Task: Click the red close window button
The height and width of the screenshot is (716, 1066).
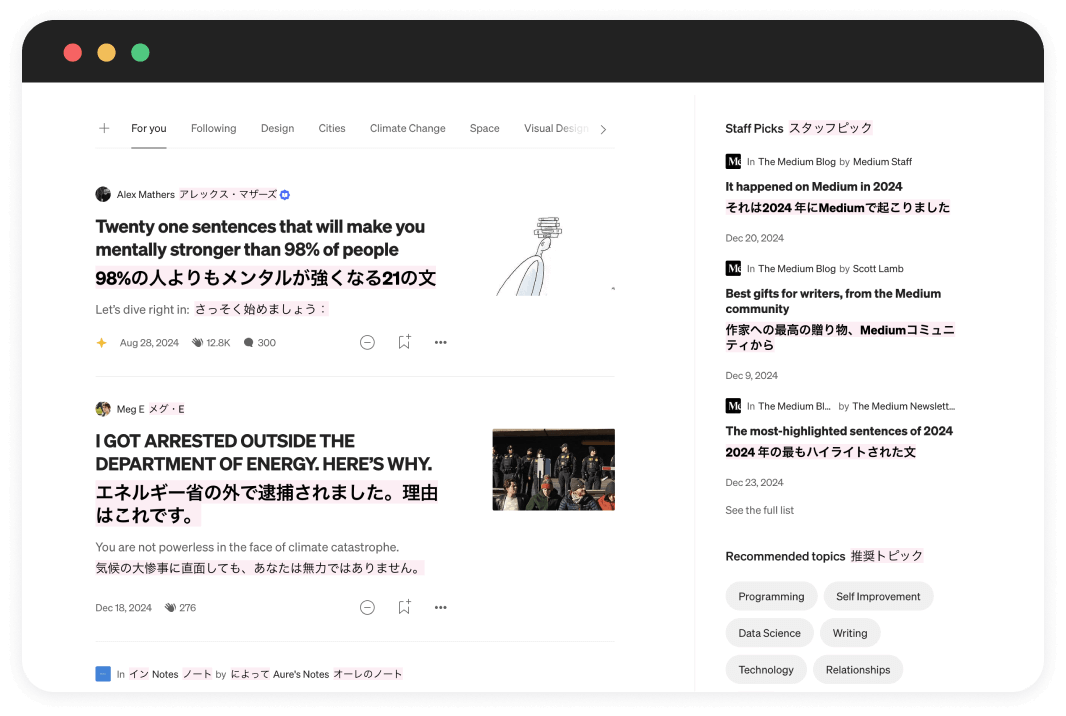Action: (73, 52)
